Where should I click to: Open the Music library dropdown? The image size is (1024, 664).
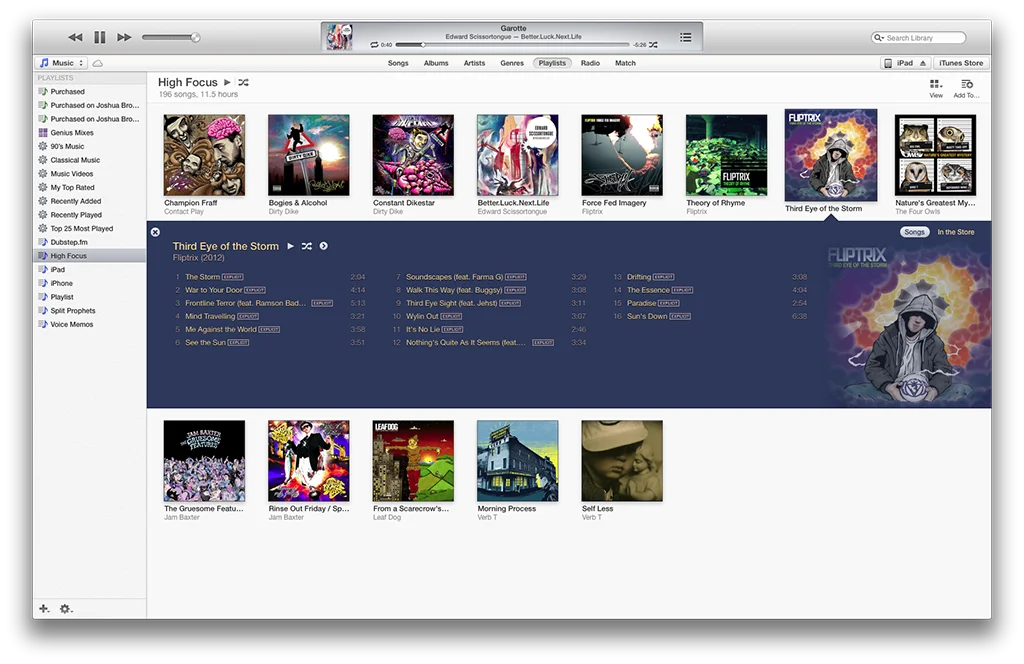click(61, 63)
